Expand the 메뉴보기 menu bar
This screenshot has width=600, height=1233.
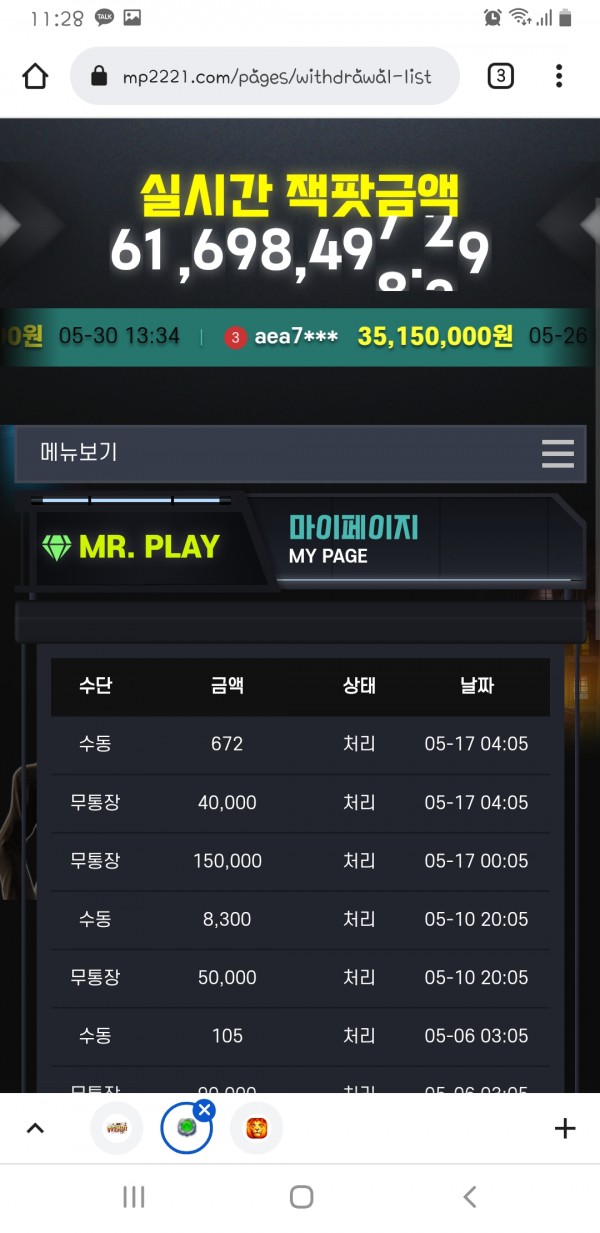click(300, 453)
